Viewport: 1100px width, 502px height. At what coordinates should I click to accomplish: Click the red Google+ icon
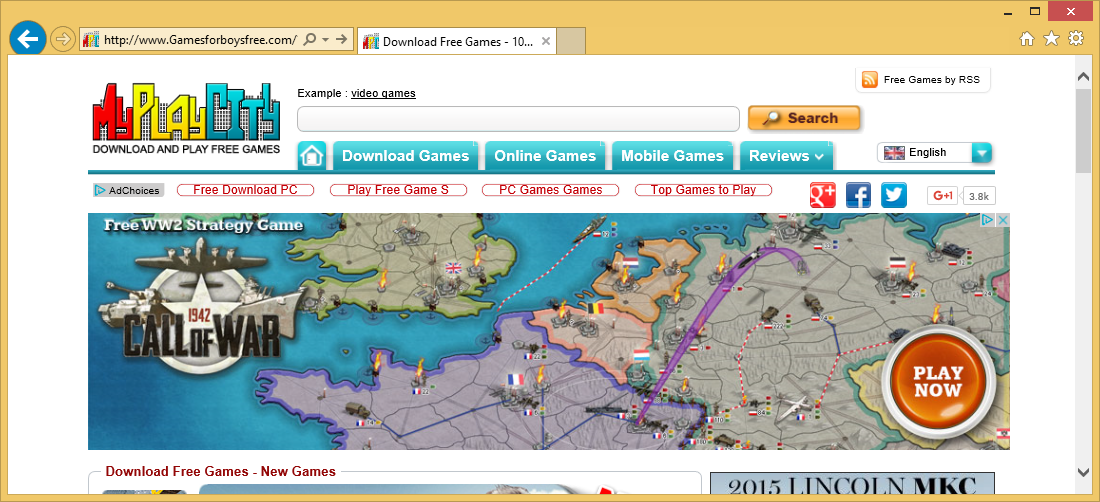tap(823, 195)
